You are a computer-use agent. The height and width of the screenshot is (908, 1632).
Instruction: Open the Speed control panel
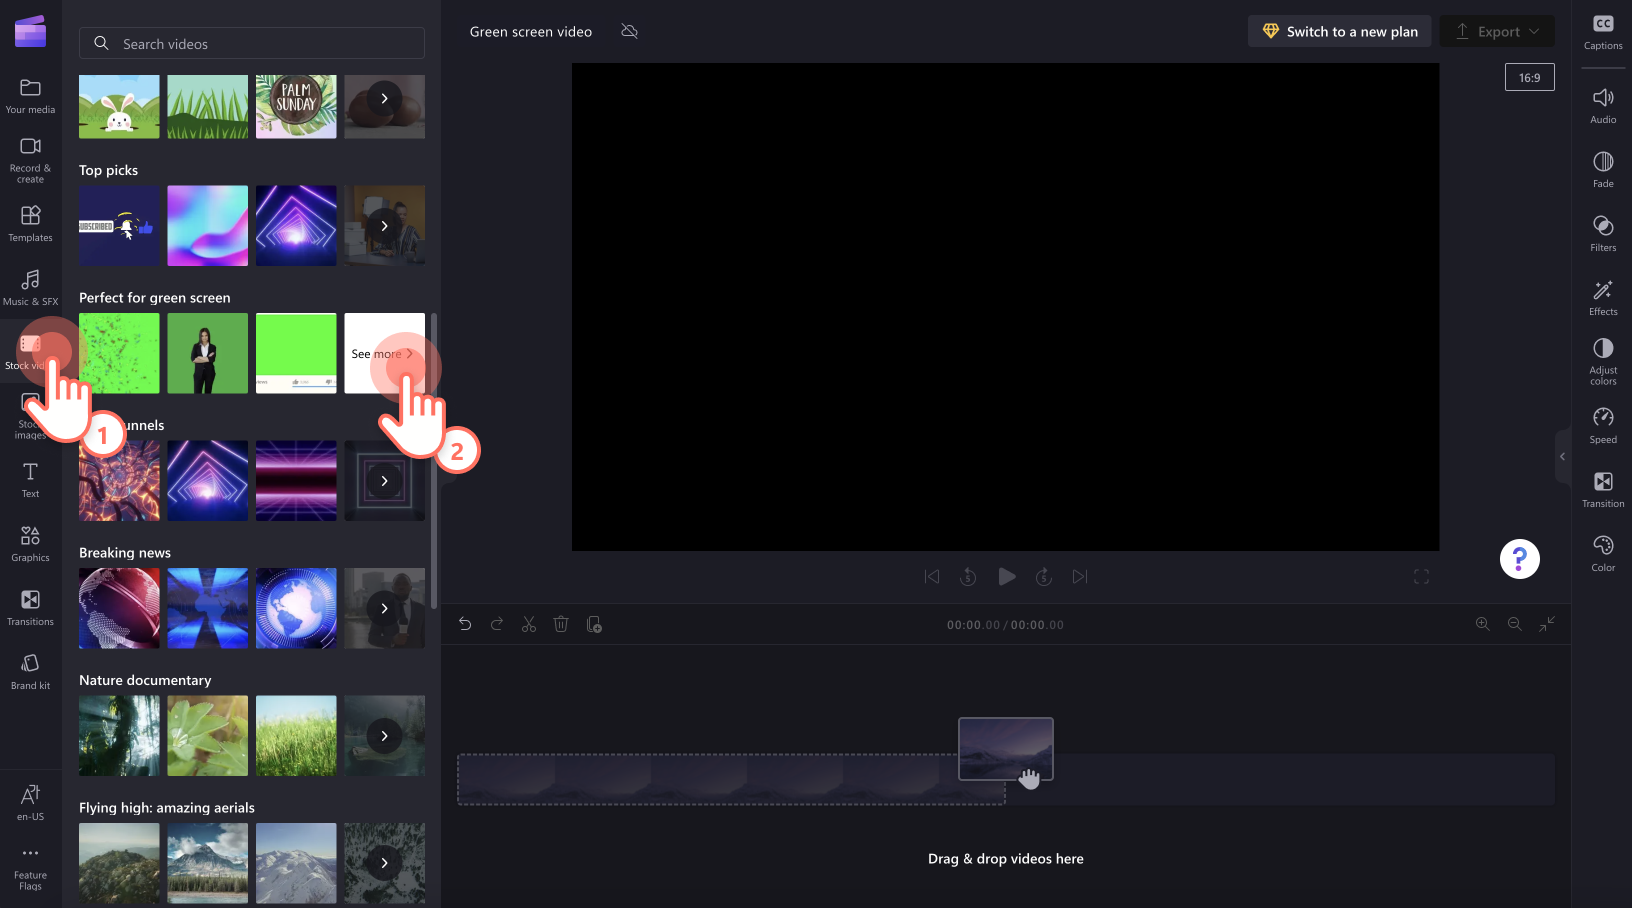pyautogui.click(x=1602, y=424)
